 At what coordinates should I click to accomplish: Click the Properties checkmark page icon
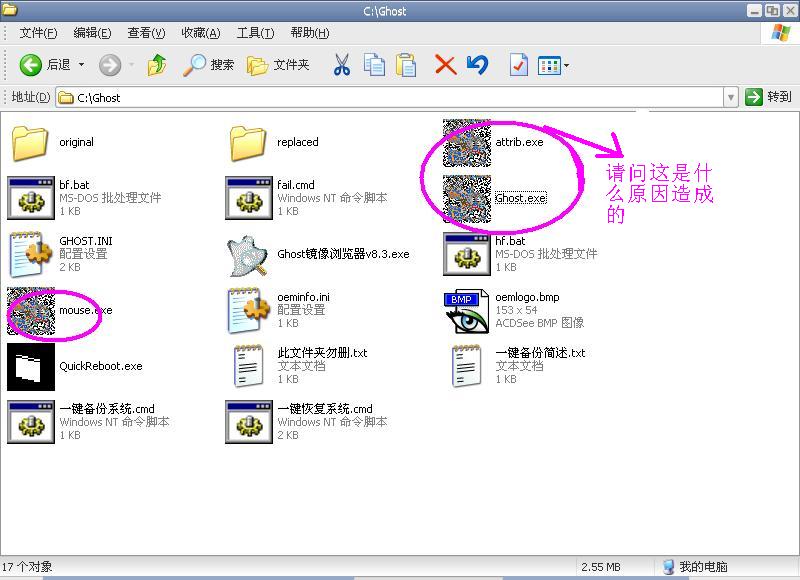click(x=518, y=65)
